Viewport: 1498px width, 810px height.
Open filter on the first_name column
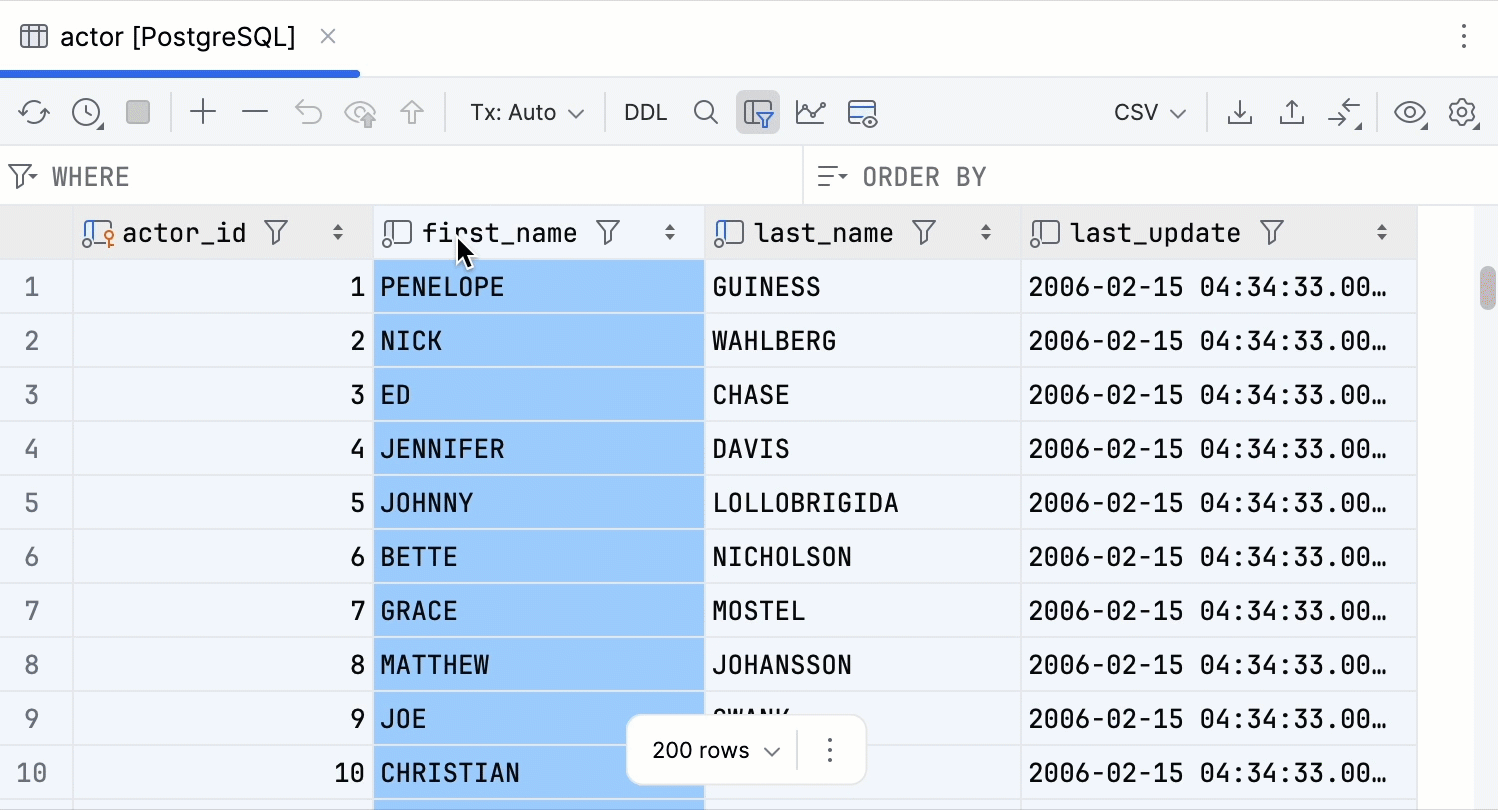607,232
